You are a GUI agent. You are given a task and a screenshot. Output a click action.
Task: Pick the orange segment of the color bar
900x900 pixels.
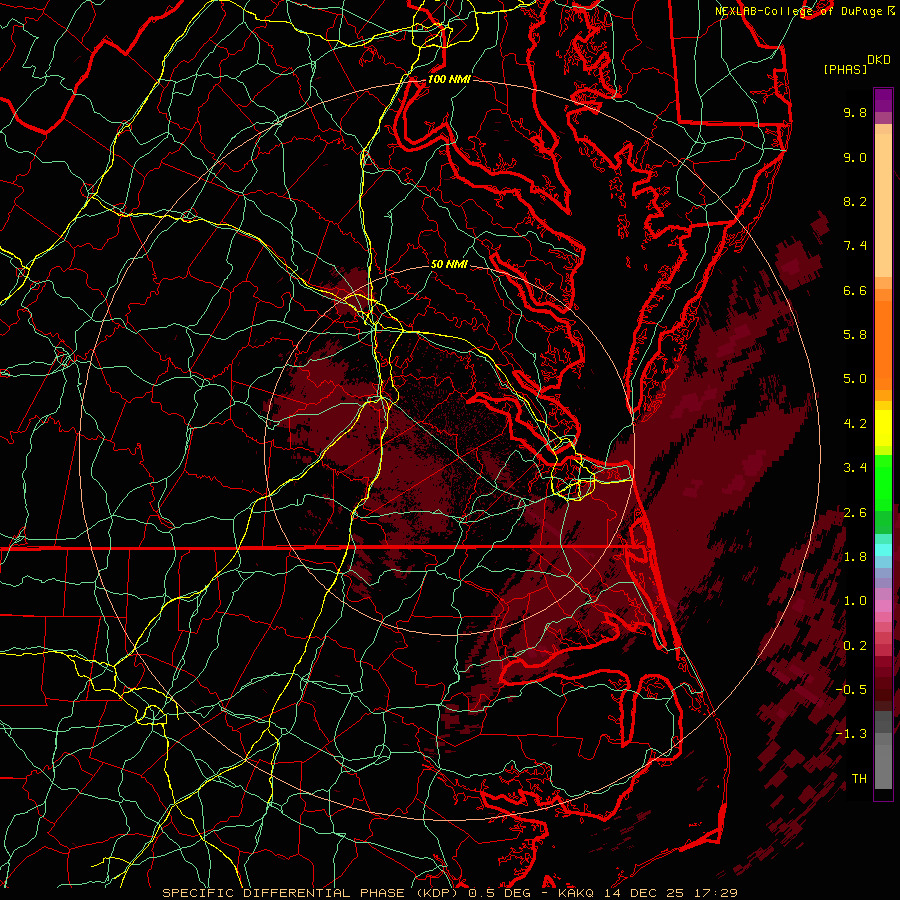tap(883, 346)
